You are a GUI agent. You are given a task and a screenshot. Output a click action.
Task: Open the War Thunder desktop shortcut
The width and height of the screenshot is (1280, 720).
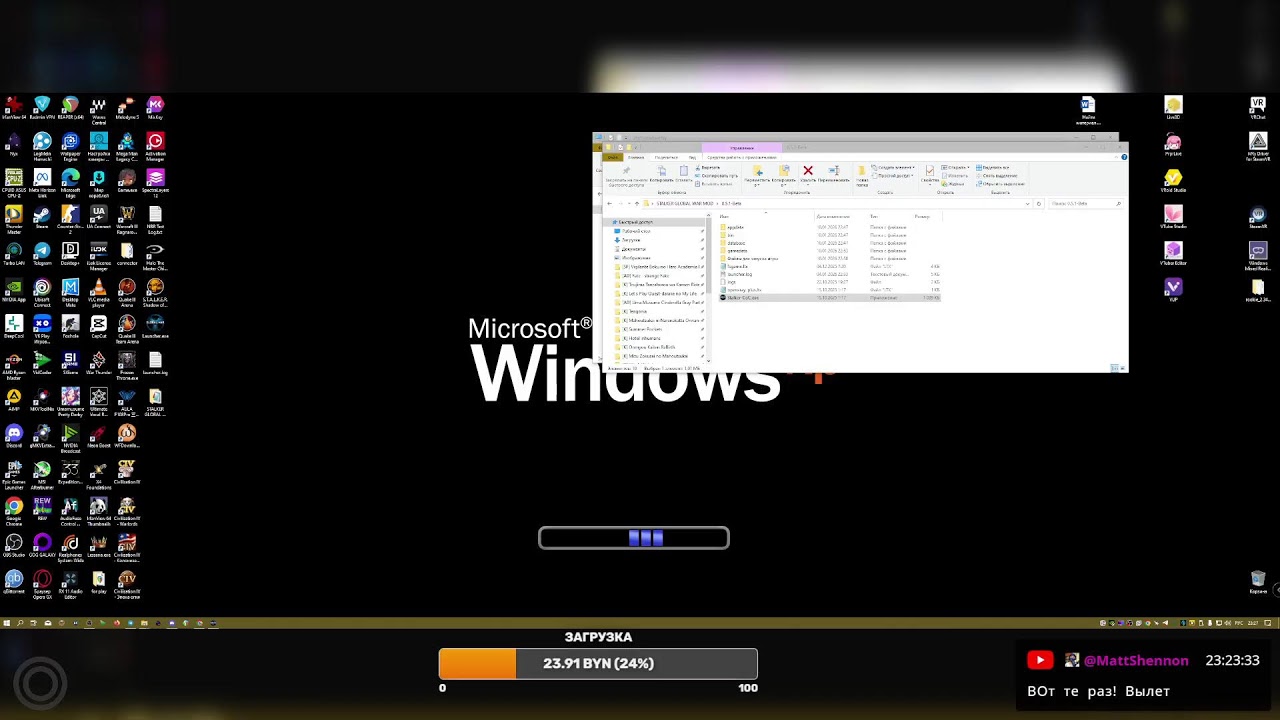(98, 363)
